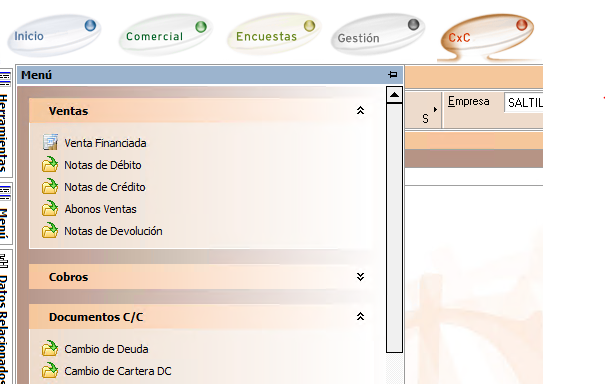The width and height of the screenshot is (605, 384).
Task: Click the Notas de Débito folder icon
Action: pyautogui.click(x=50, y=164)
